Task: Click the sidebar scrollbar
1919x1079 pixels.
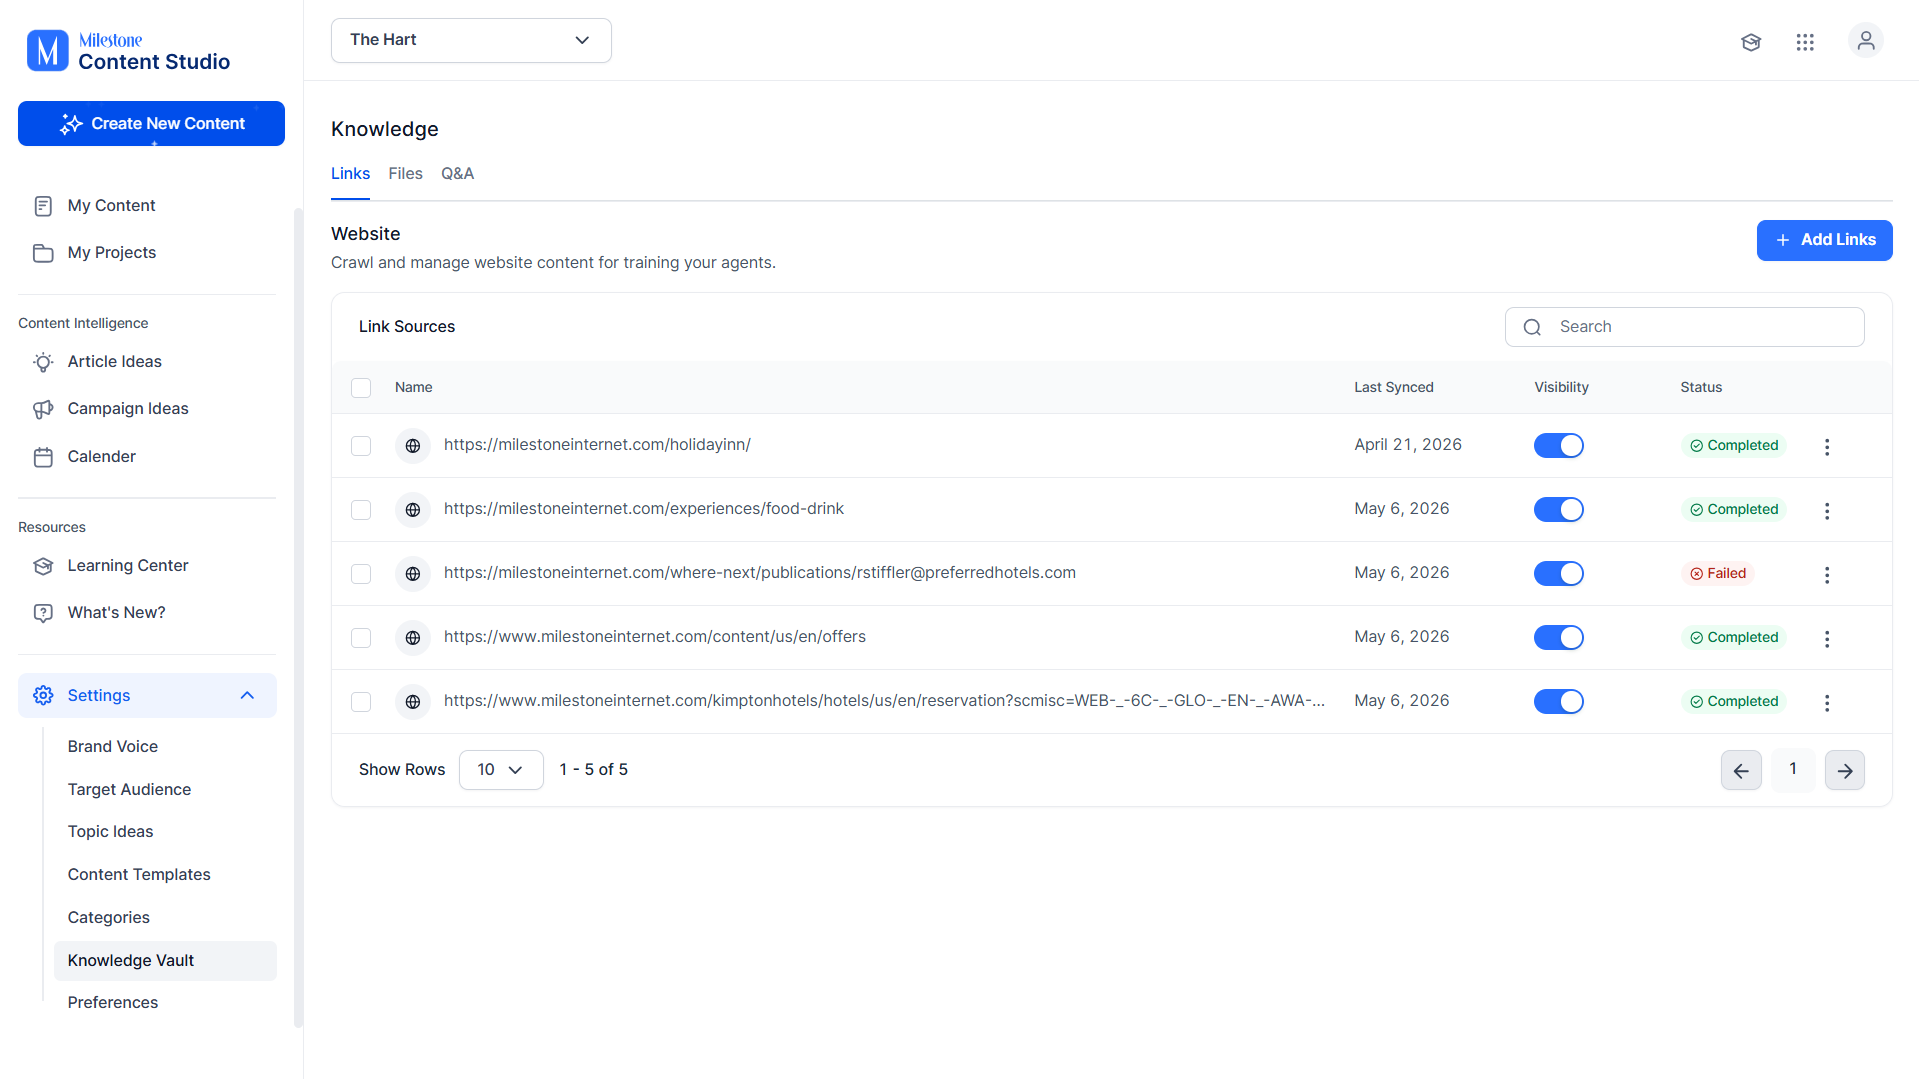Action: click(298, 617)
